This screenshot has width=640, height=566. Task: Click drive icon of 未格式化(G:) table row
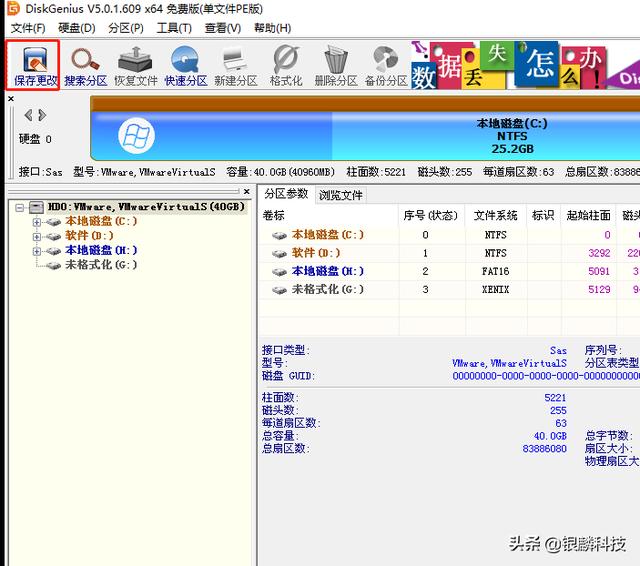pyautogui.click(x=280, y=290)
